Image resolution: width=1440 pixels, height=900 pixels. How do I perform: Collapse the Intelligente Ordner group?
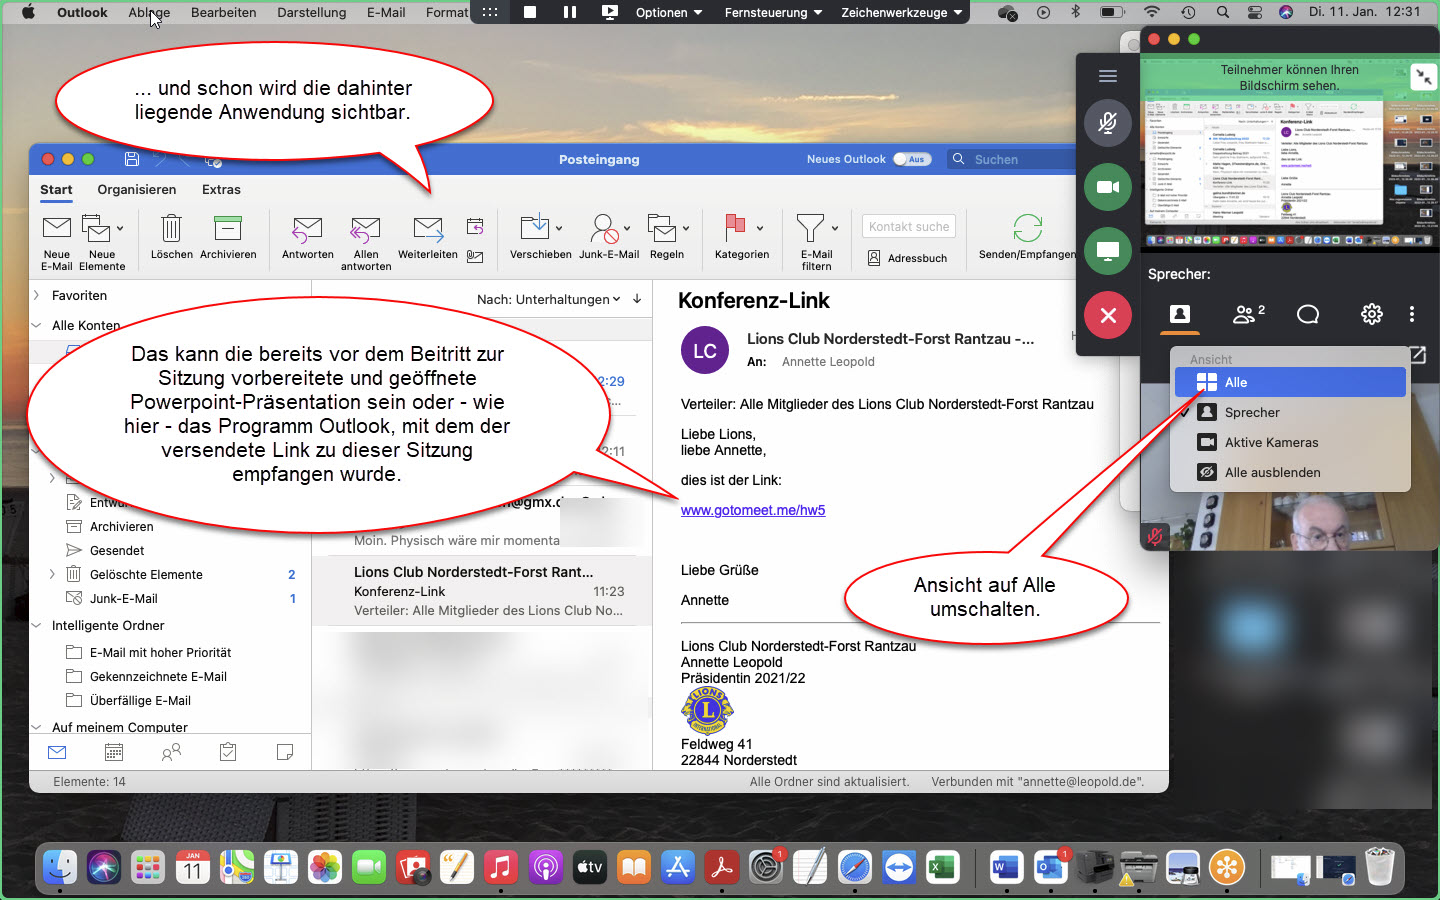(x=36, y=625)
